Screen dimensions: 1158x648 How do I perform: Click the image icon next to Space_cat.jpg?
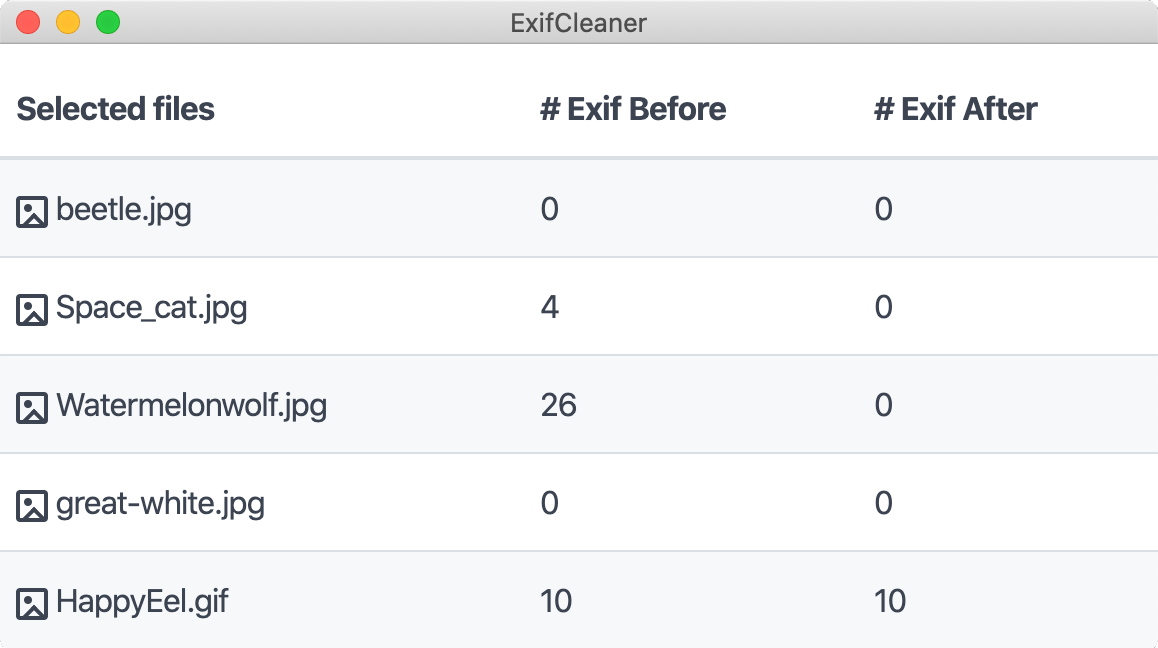point(32,310)
